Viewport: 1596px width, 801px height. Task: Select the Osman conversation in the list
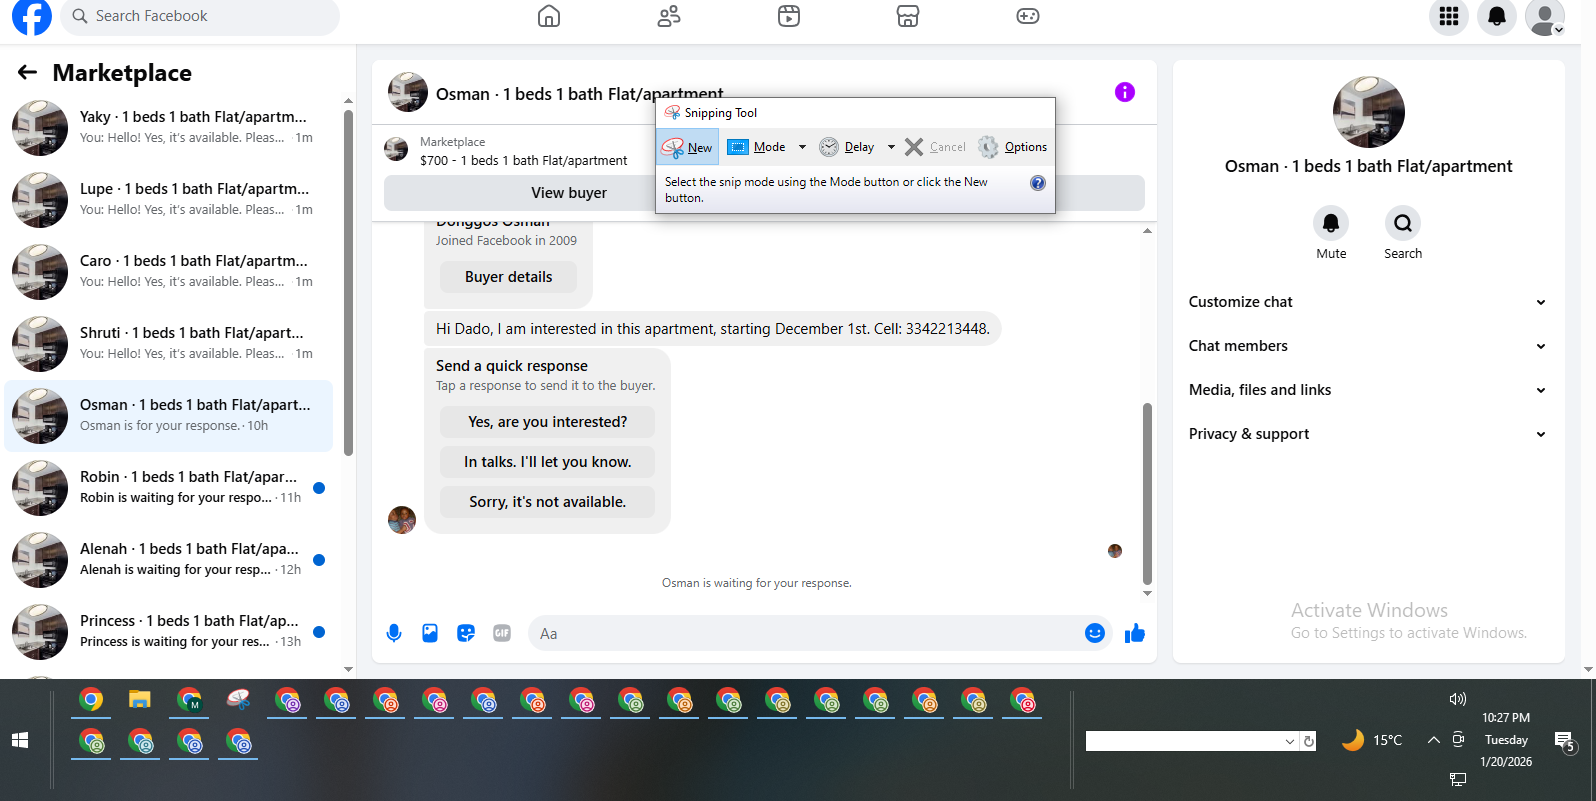[168, 415]
